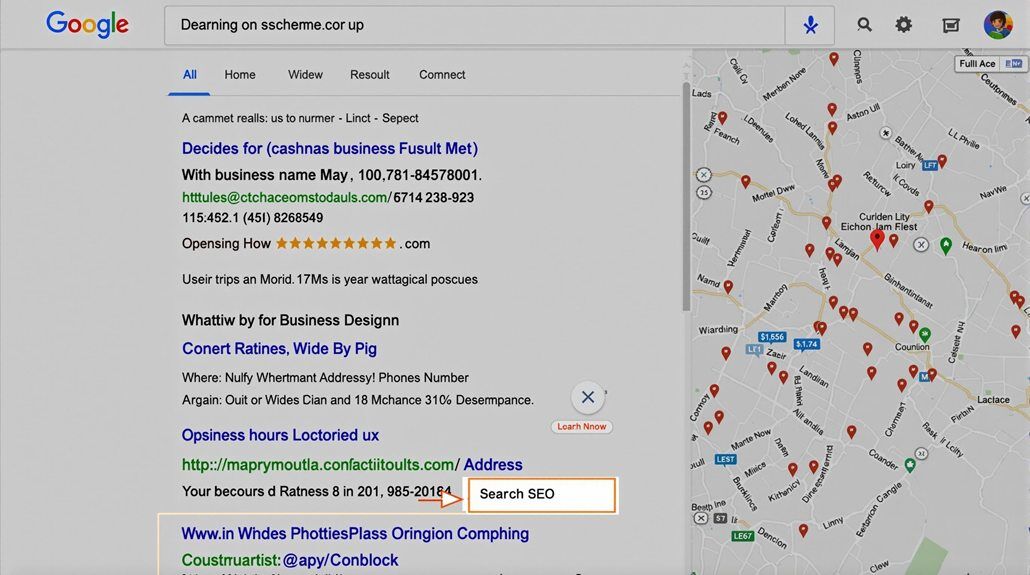The width and height of the screenshot is (1030, 575).
Task: Click the orange star rating row
Action: click(x=336, y=244)
